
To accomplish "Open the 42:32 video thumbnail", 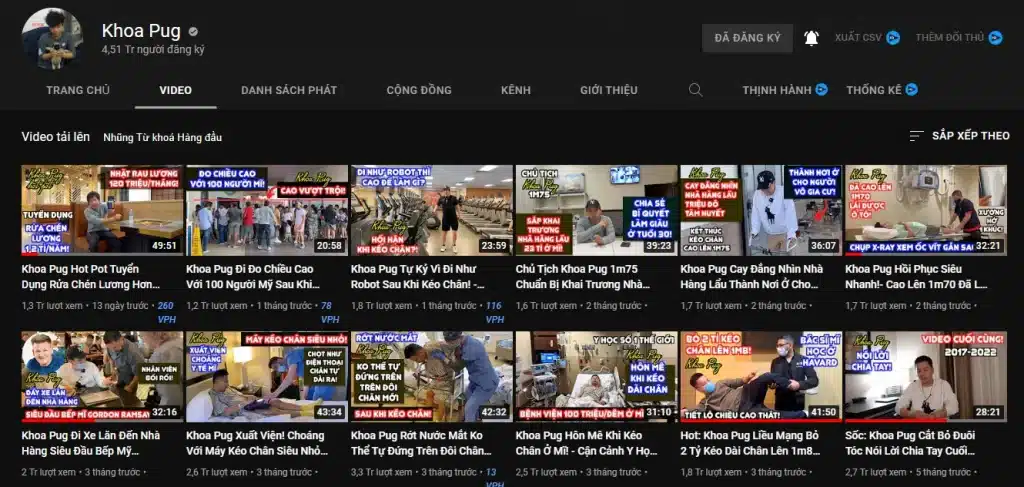I will click(432, 377).
